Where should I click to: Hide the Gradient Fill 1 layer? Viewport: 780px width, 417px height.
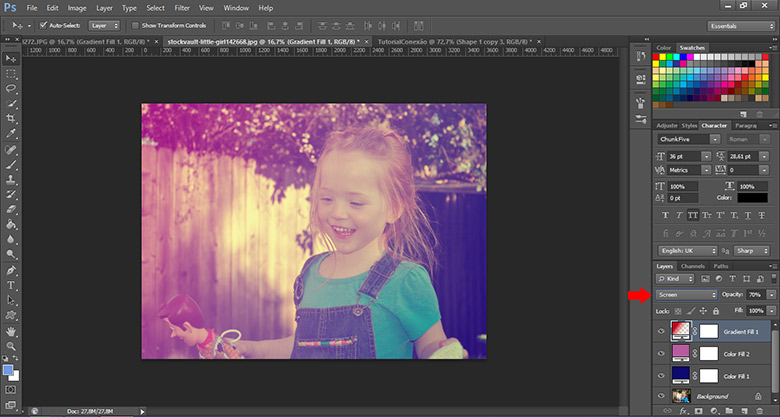[661, 331]
